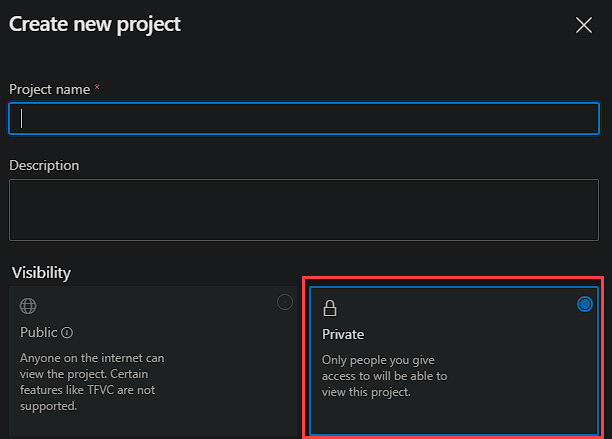This screenshot has width=612, height=439.
Task: Click the text cursor in Project name
Action: click(22, 119)
